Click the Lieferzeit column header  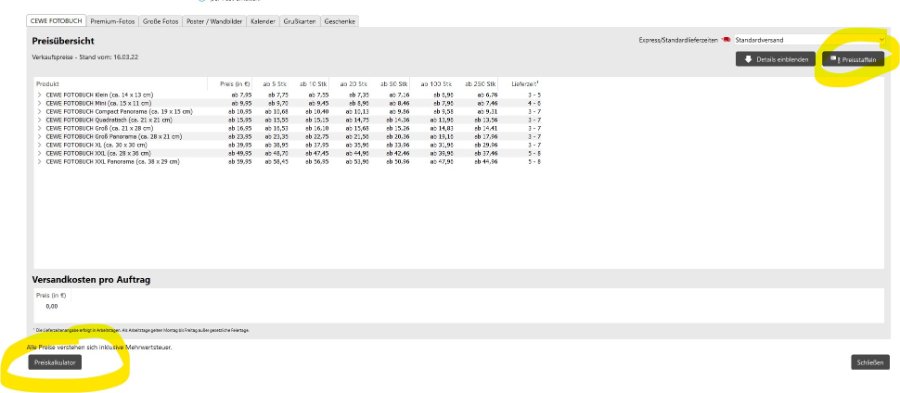pos(525,84)
